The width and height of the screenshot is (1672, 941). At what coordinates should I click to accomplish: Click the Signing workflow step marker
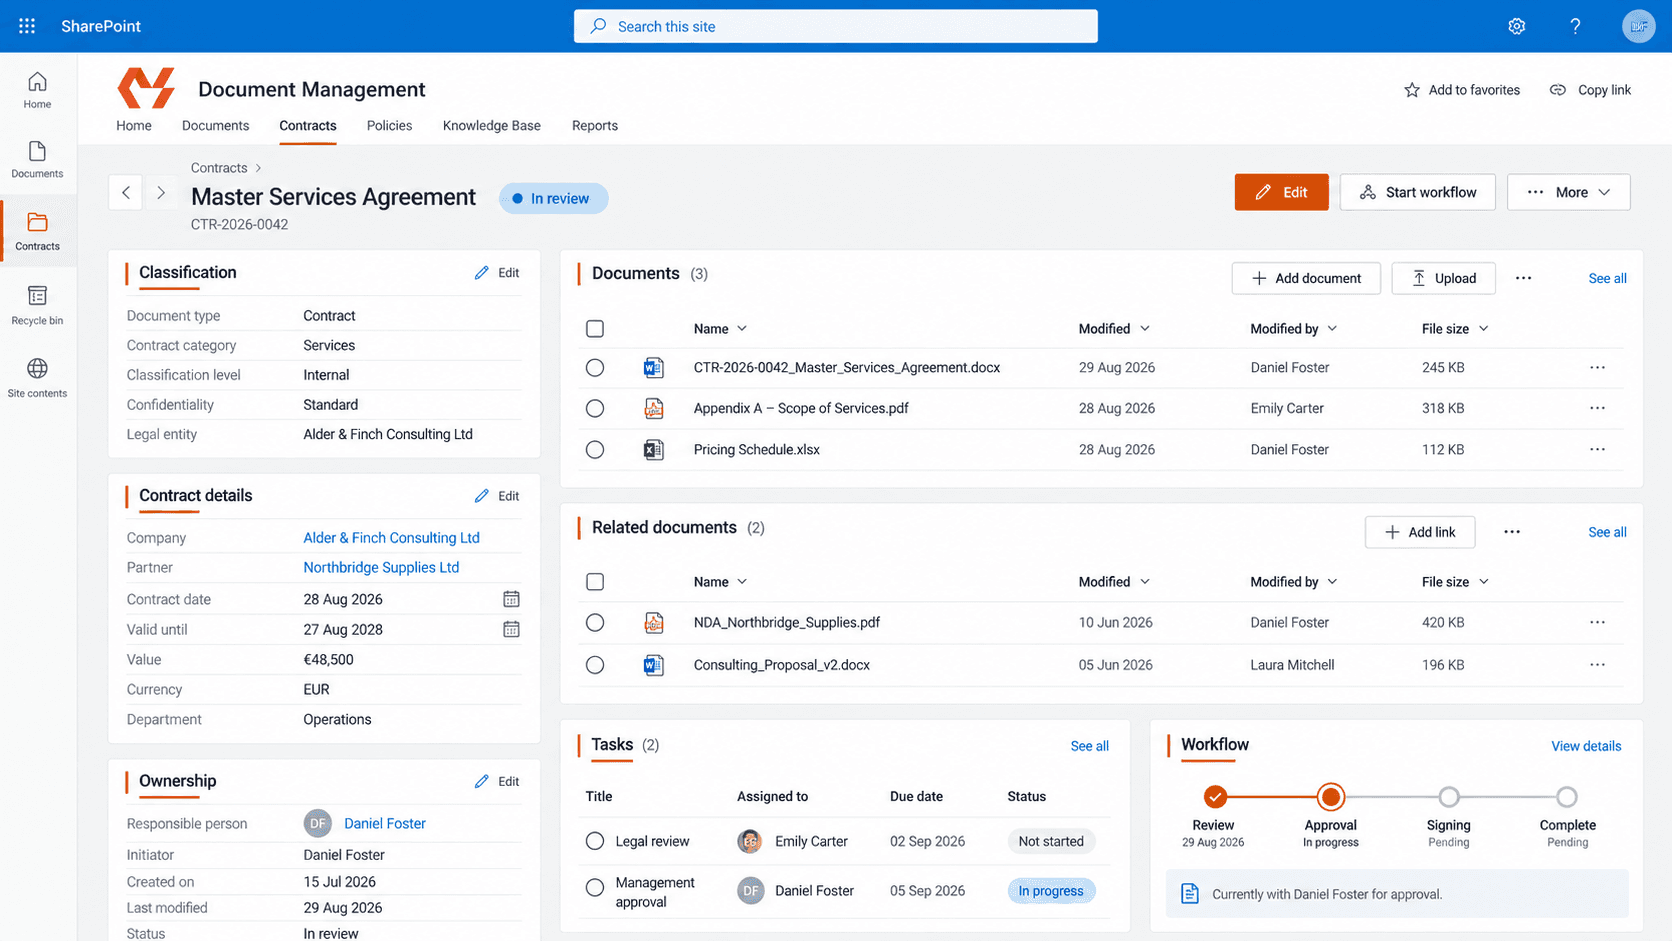(x=1448, y=797)
